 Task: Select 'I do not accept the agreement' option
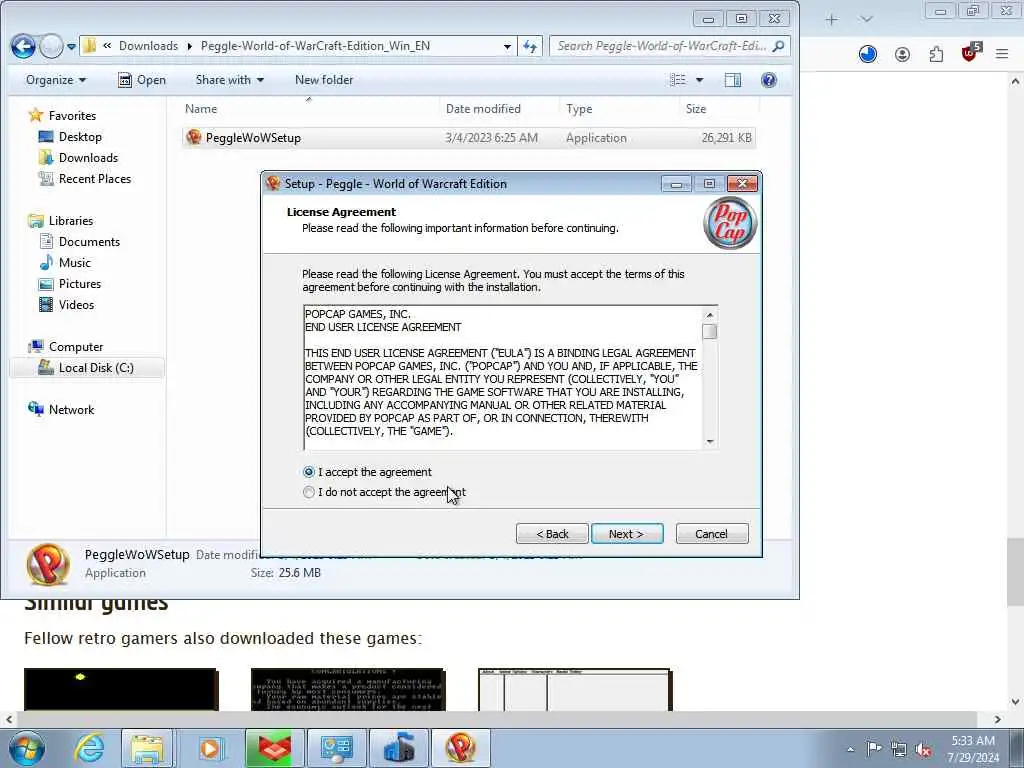(x=309, y=492)
